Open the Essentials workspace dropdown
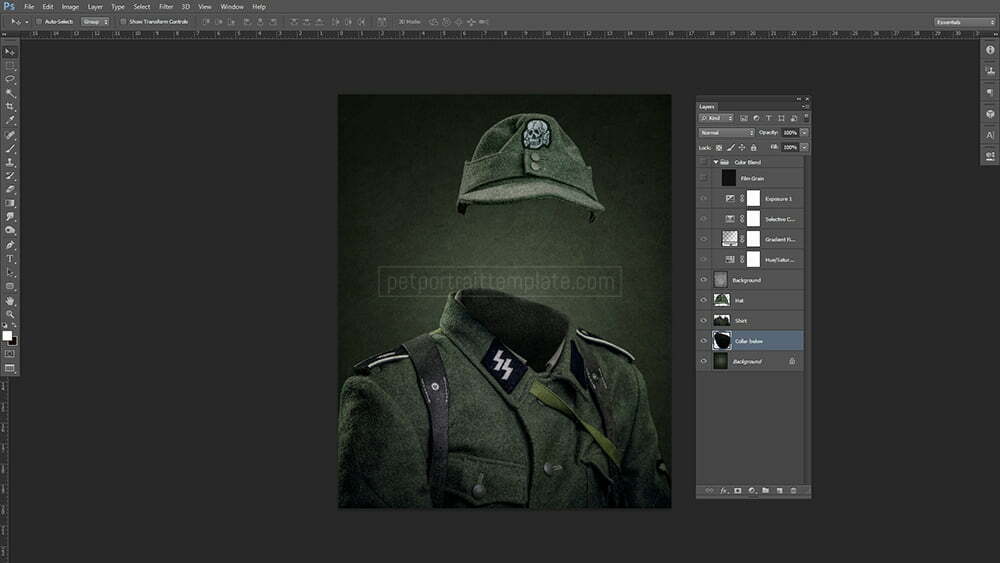1000x563 pixels. point(965,22)
